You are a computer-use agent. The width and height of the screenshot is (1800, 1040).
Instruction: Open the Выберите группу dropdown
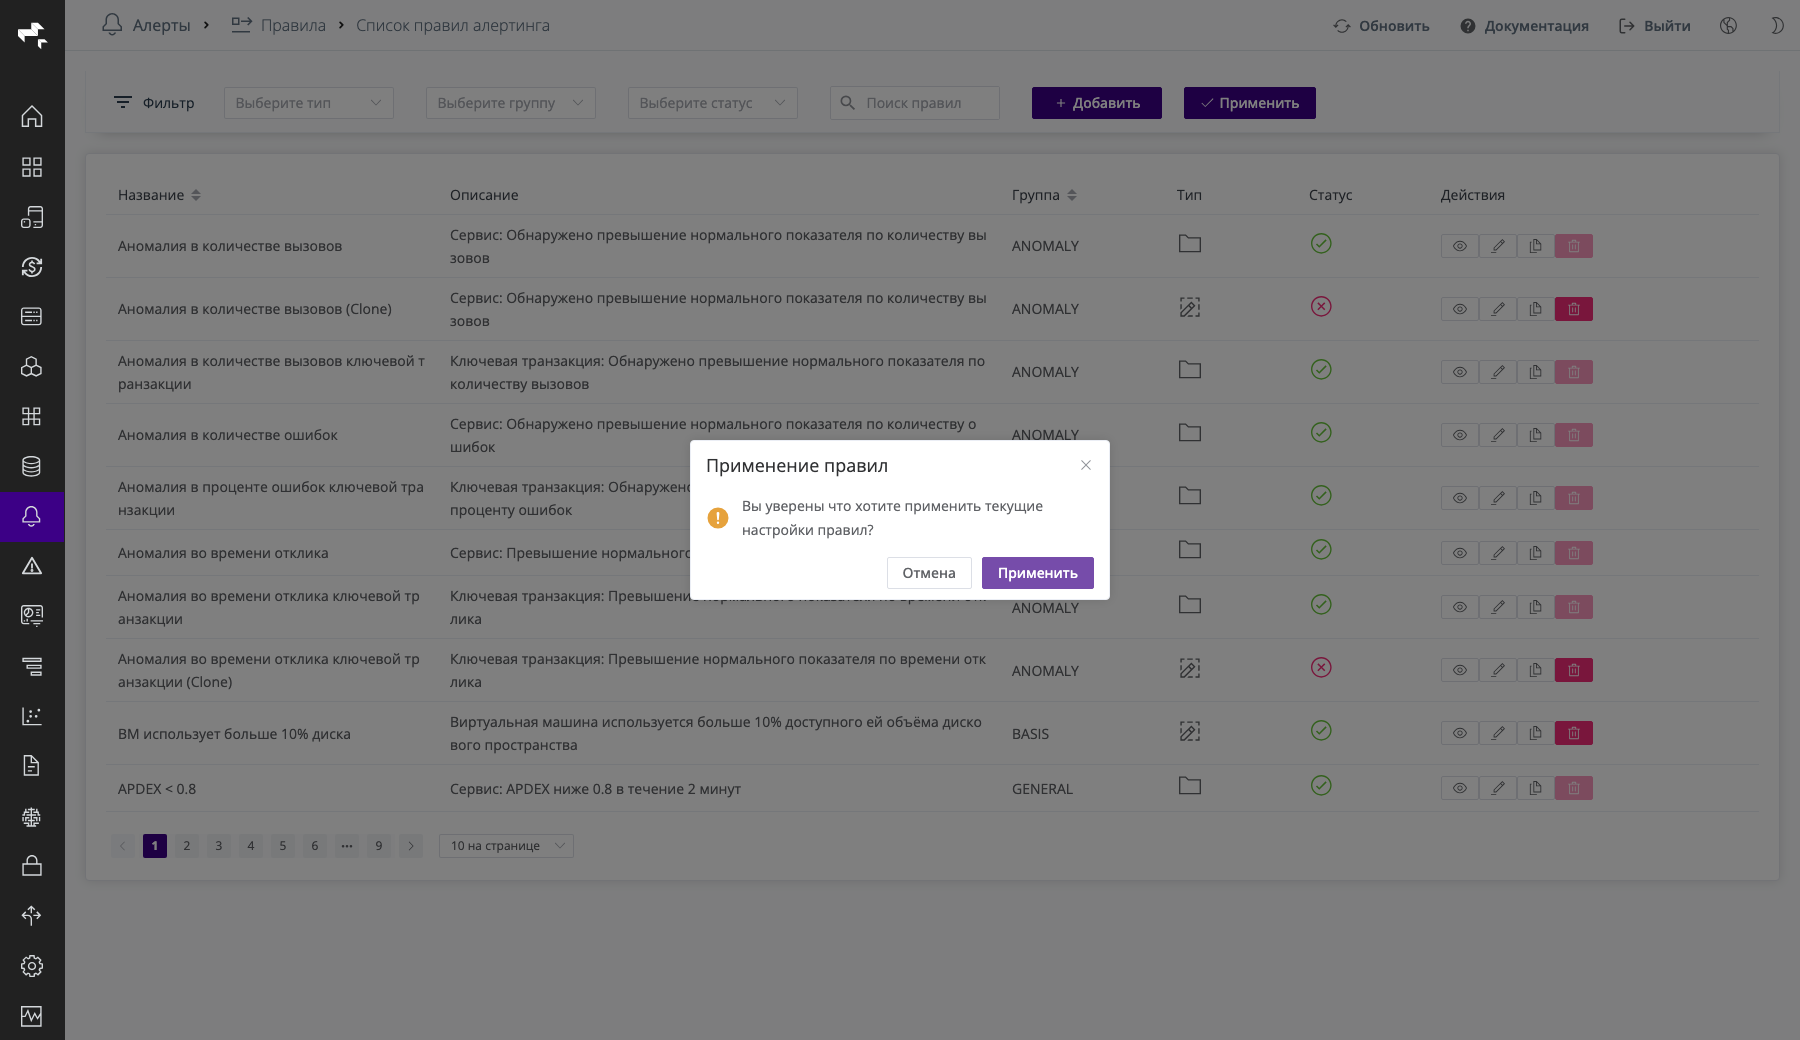[x=511, y=103]
